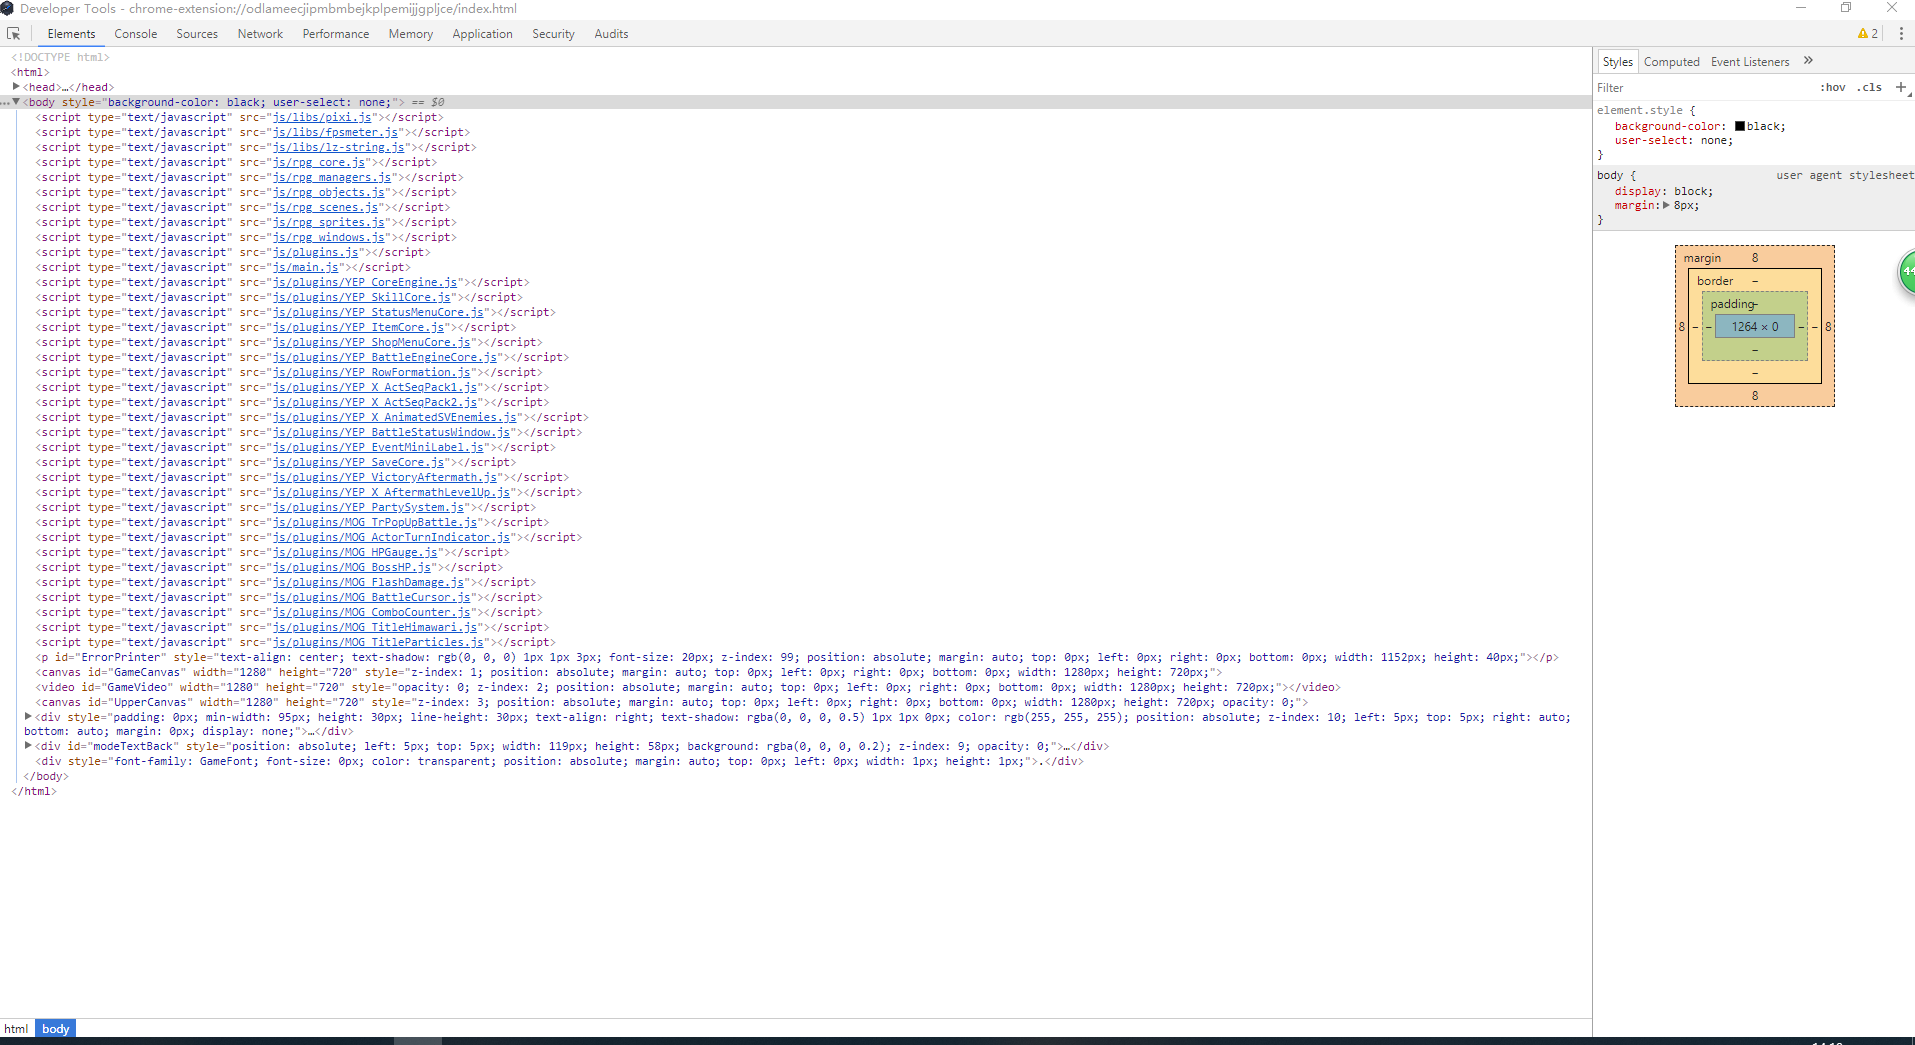Open the js/main.js script link

click(306, 267)
